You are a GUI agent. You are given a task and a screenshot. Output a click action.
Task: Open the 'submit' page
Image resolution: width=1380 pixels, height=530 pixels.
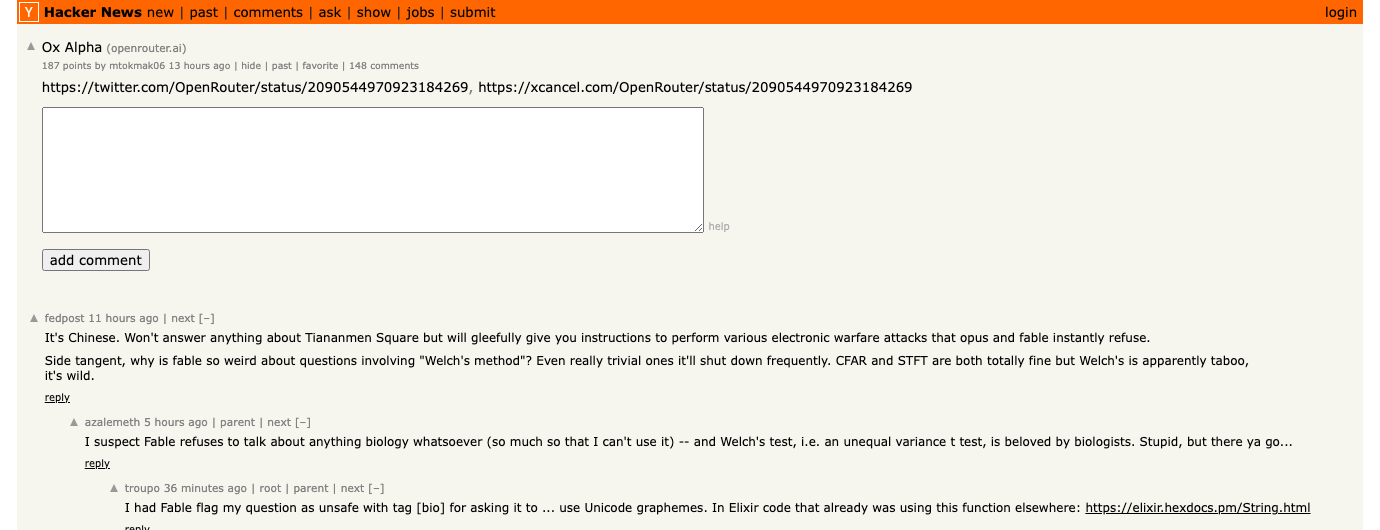pos(472,12)
